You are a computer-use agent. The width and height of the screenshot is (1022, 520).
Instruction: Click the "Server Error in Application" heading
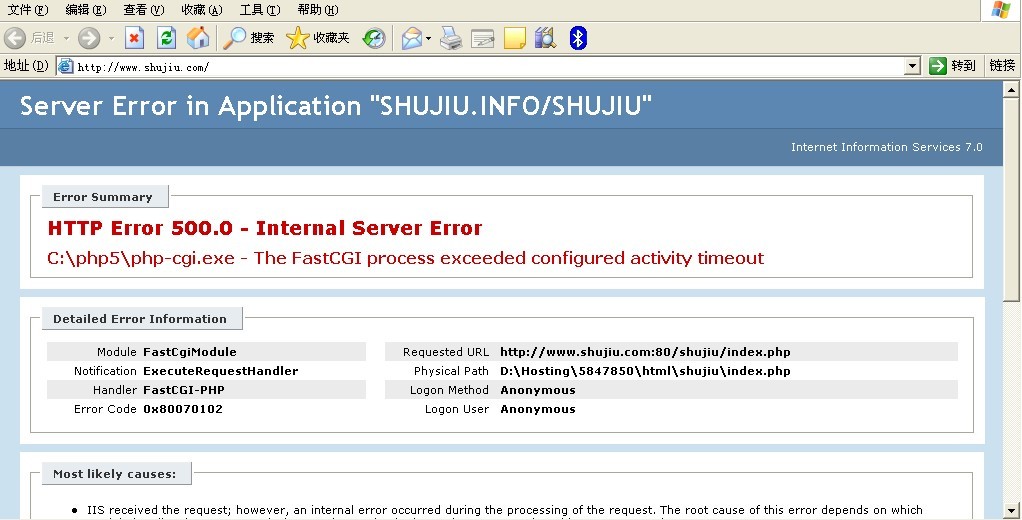[336, 106]
